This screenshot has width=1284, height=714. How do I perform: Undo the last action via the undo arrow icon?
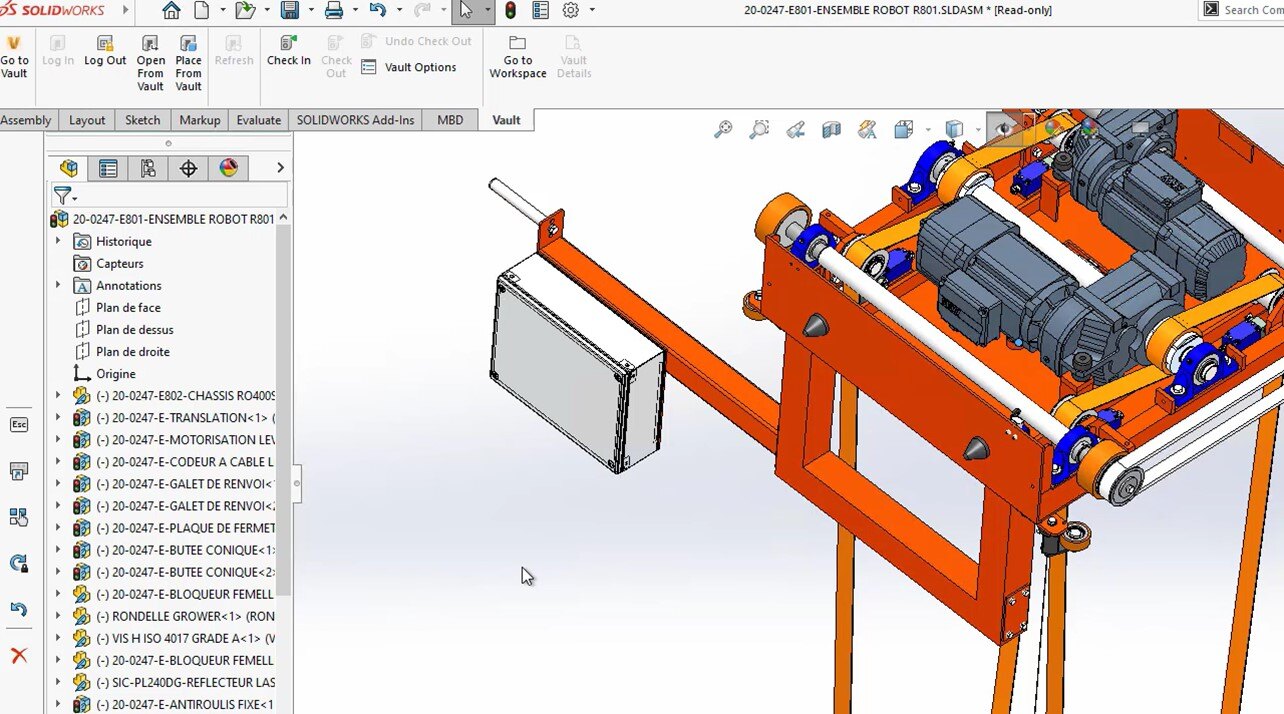377,11
